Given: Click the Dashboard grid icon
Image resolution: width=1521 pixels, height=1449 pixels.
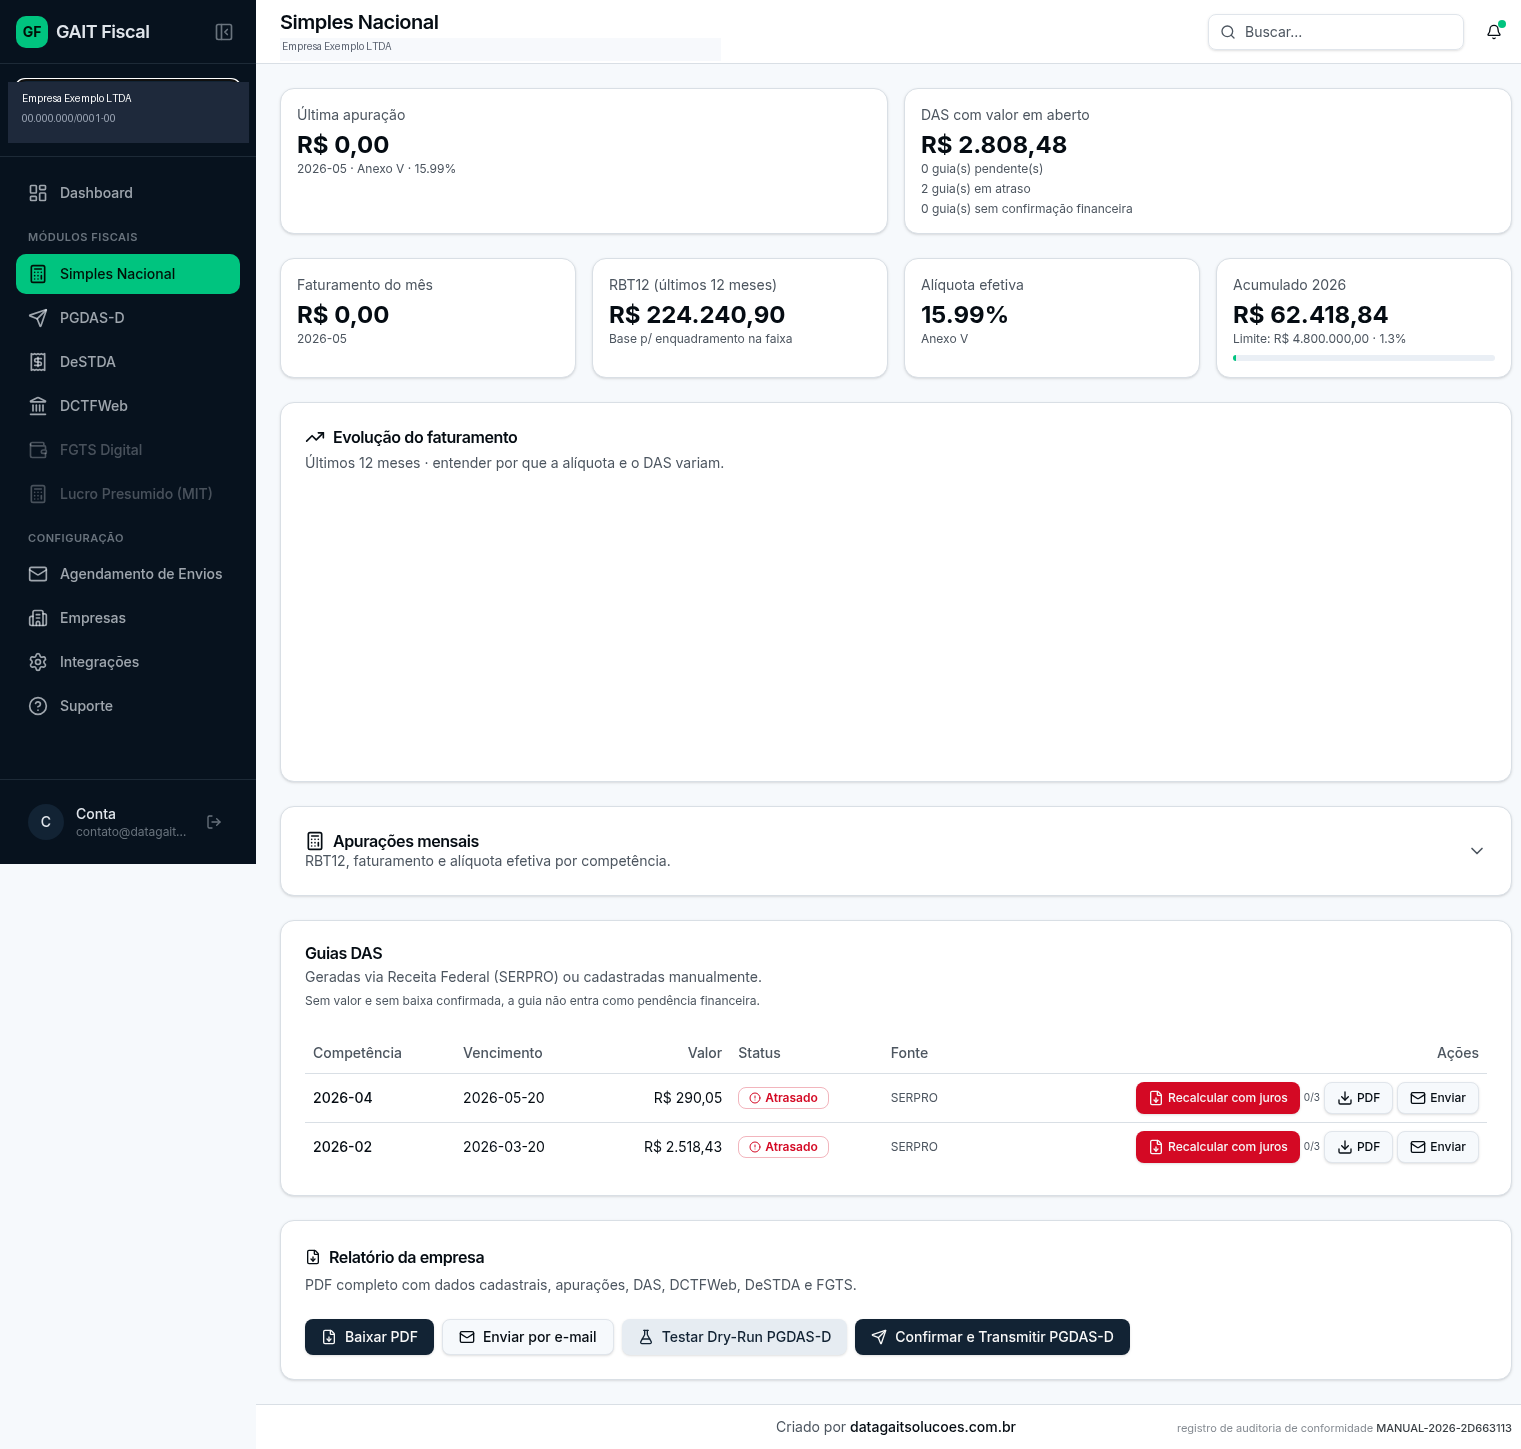Looking at the screenshot, I should coord(38,193).
